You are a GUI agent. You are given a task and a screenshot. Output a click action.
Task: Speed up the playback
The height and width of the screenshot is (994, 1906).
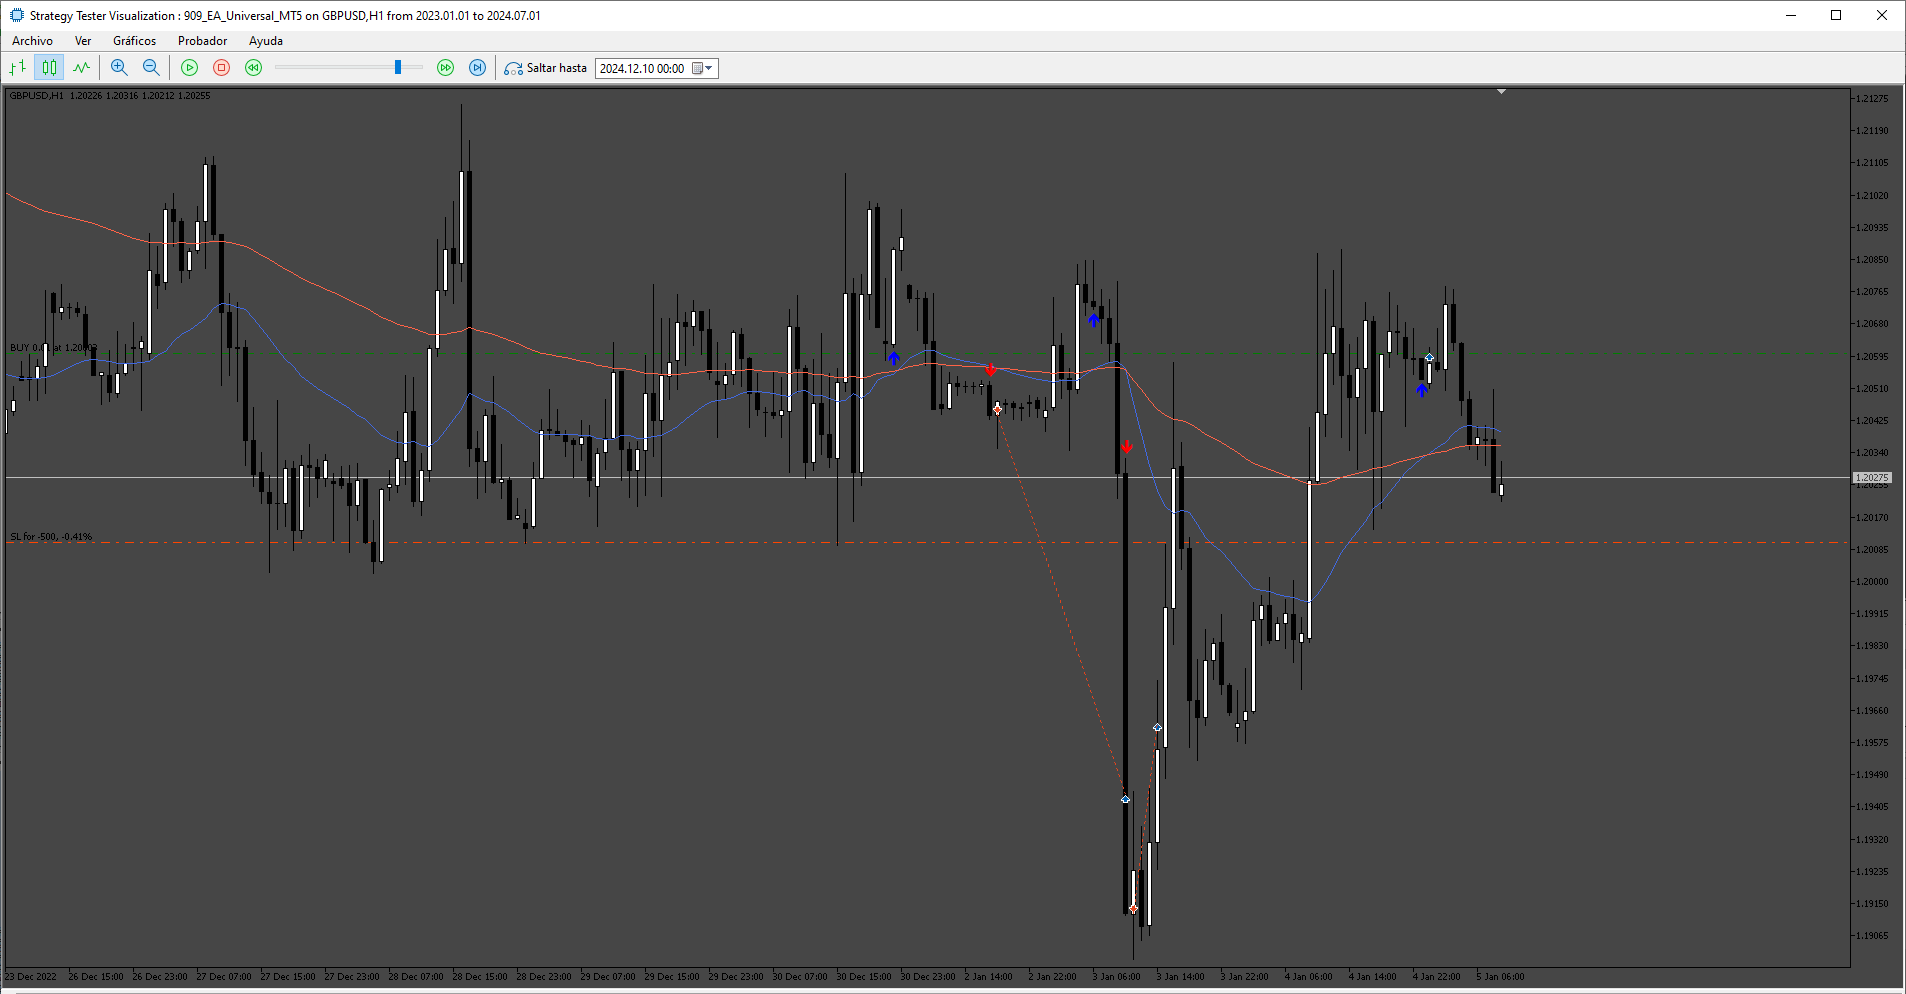coord(446,68)
